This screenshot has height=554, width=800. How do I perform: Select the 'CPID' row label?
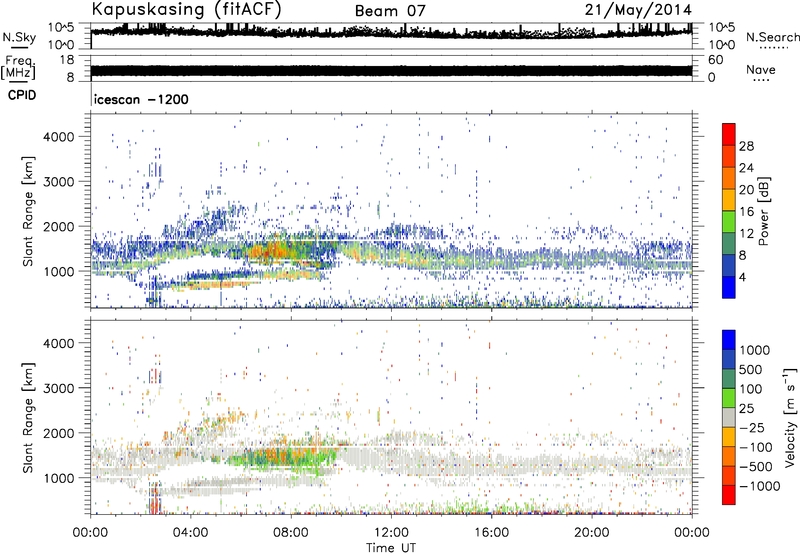pos(22,95)
